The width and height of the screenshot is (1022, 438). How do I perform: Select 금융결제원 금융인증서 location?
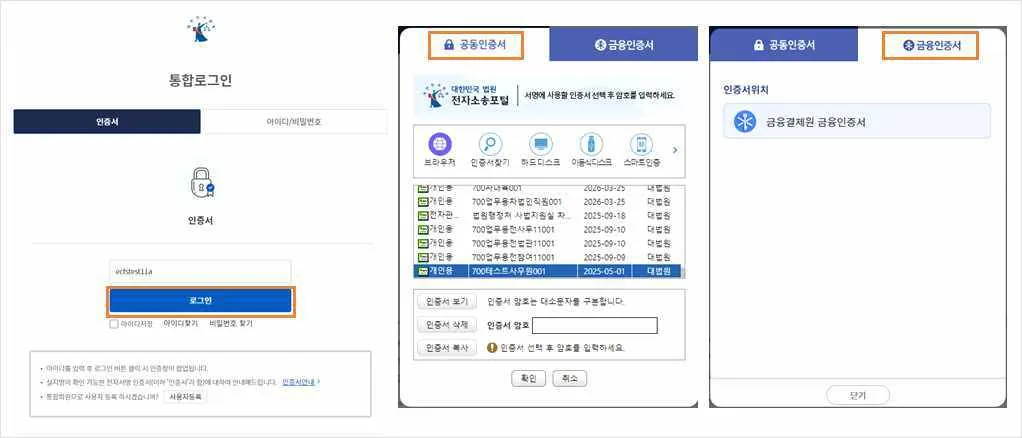pyautogui.click(x=857, y=121)
